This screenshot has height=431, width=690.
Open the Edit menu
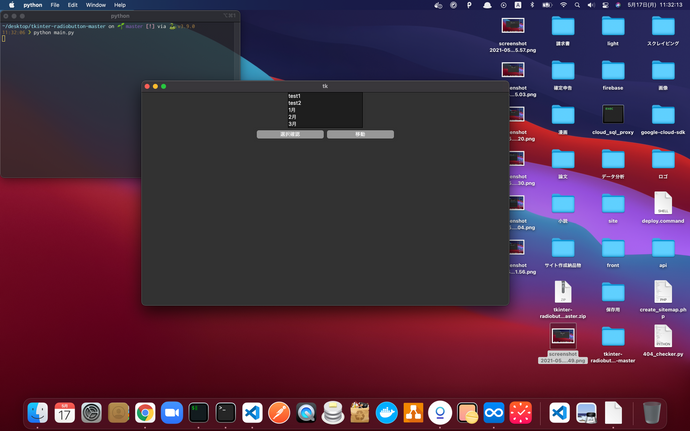73,5
